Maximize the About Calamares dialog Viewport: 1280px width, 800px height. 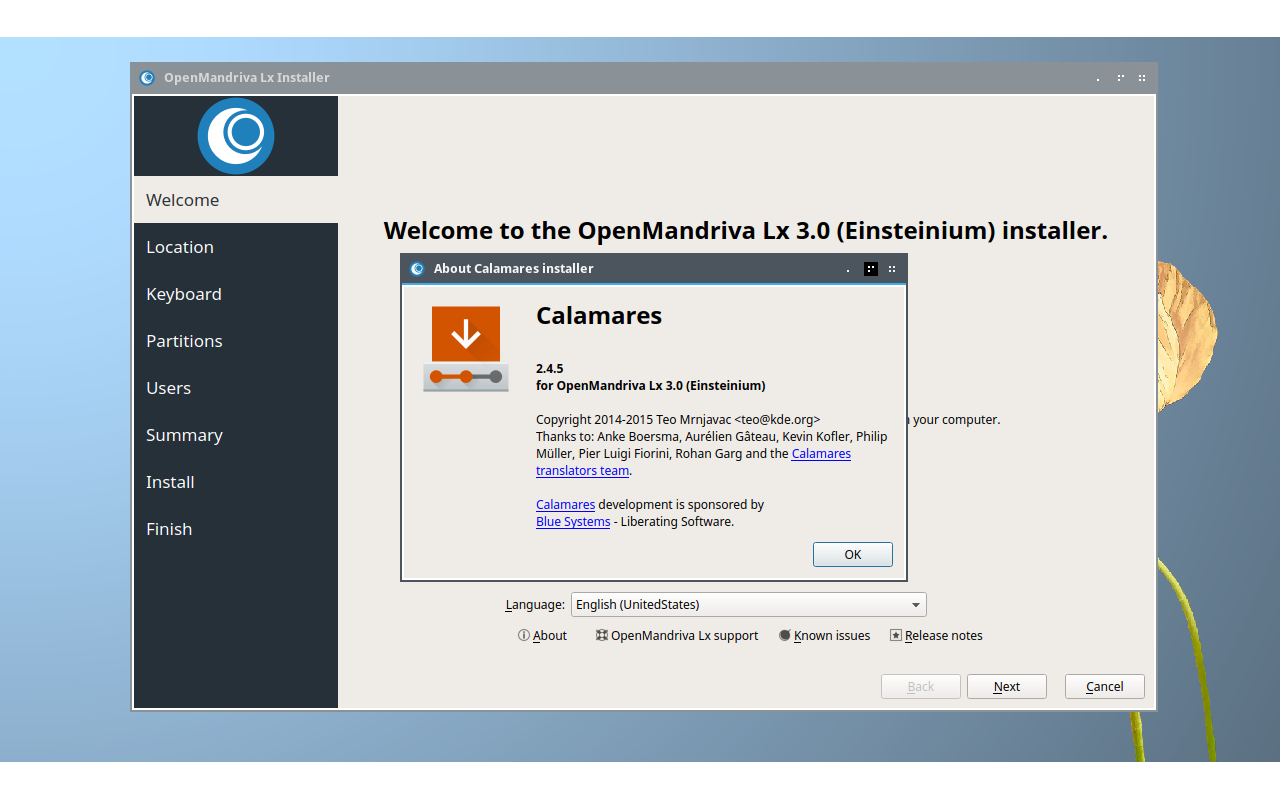pos(871,268)
